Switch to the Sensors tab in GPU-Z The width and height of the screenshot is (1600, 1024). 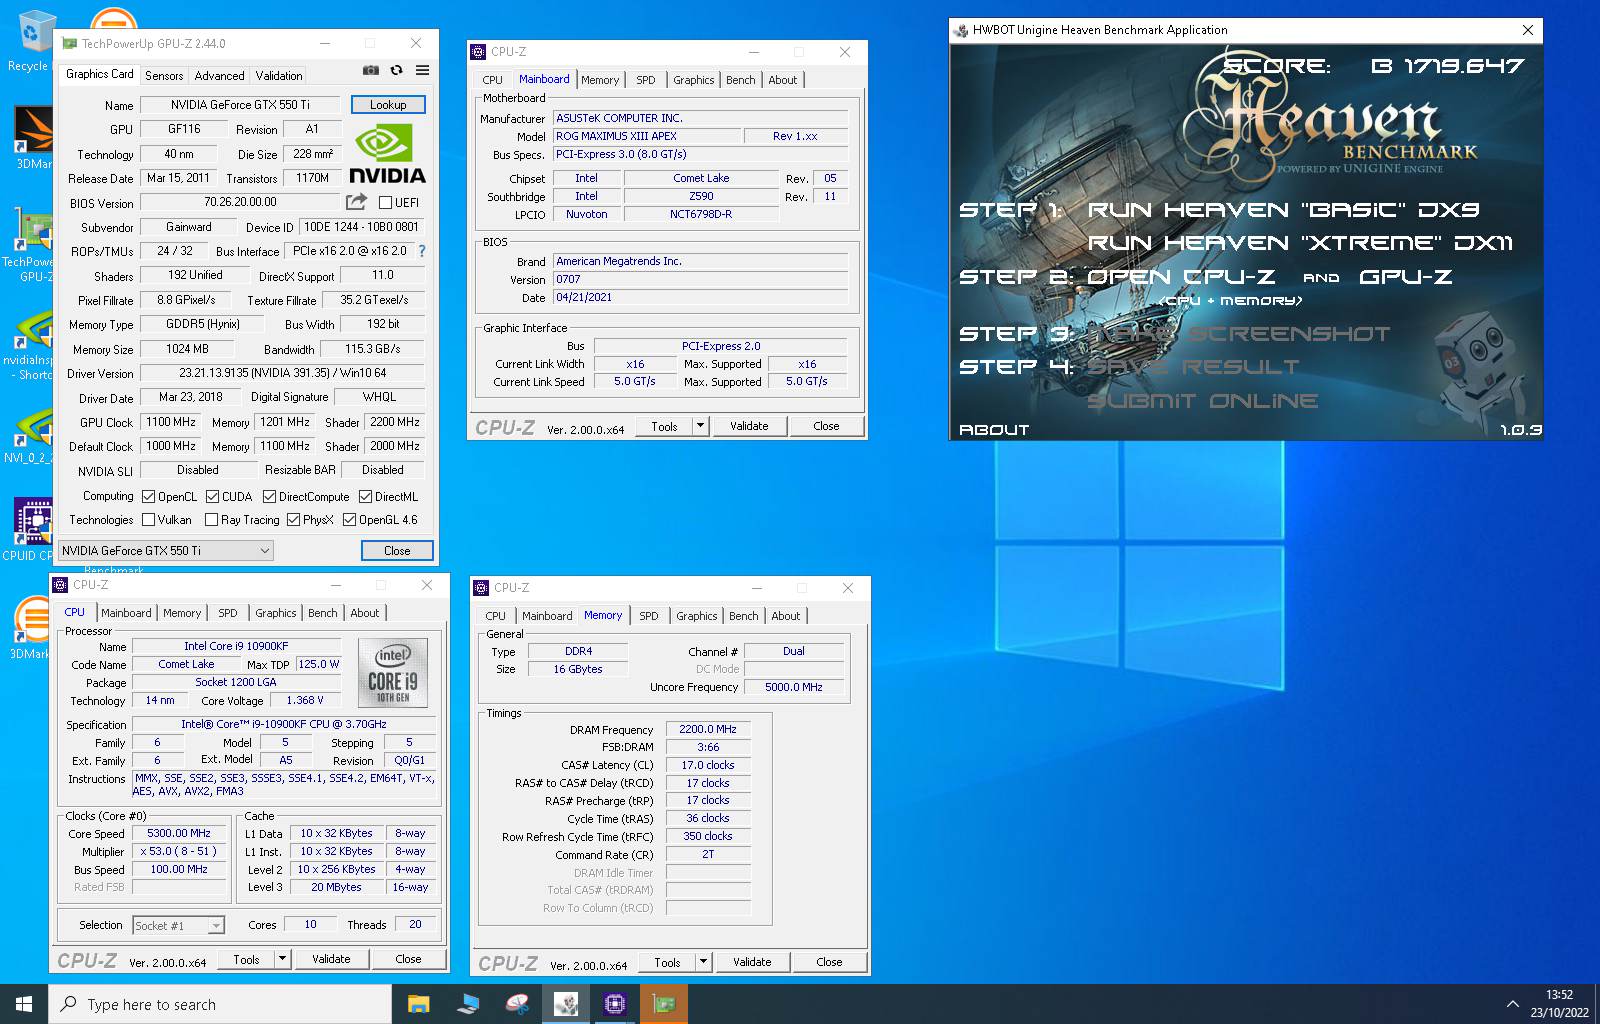tap(164, 76)
